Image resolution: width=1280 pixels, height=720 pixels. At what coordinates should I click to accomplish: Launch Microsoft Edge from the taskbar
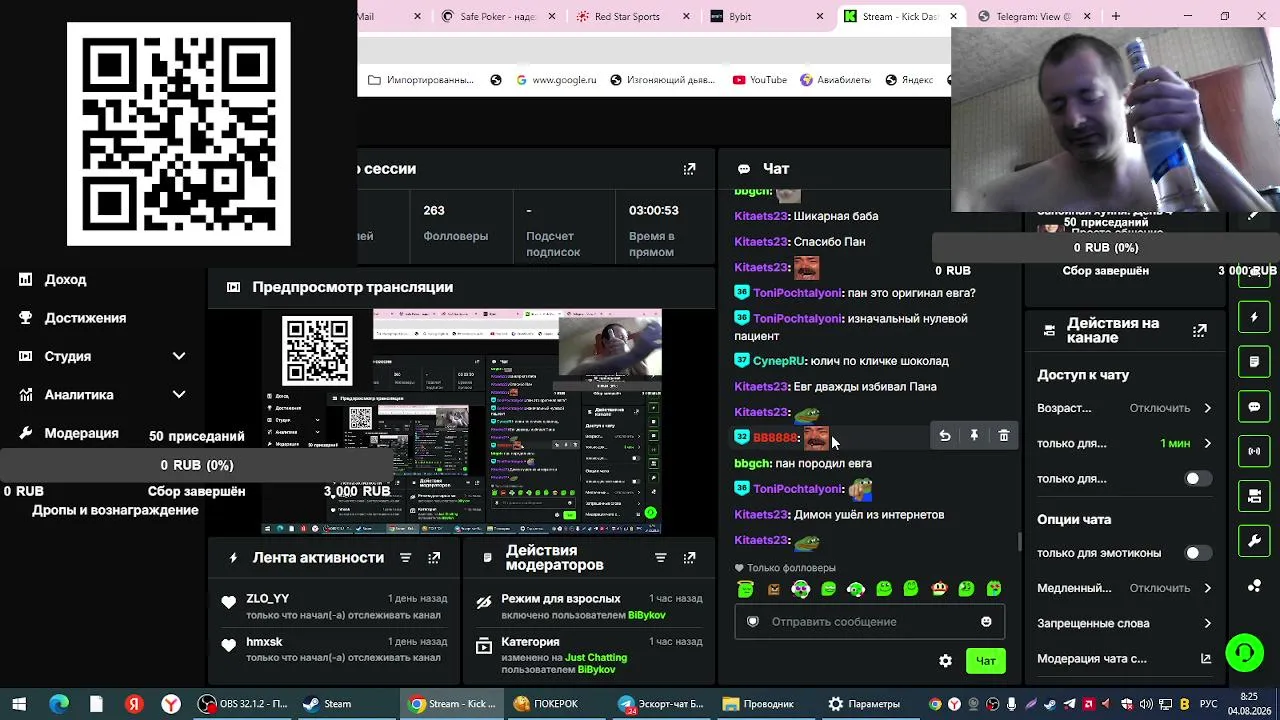(58, 704)
